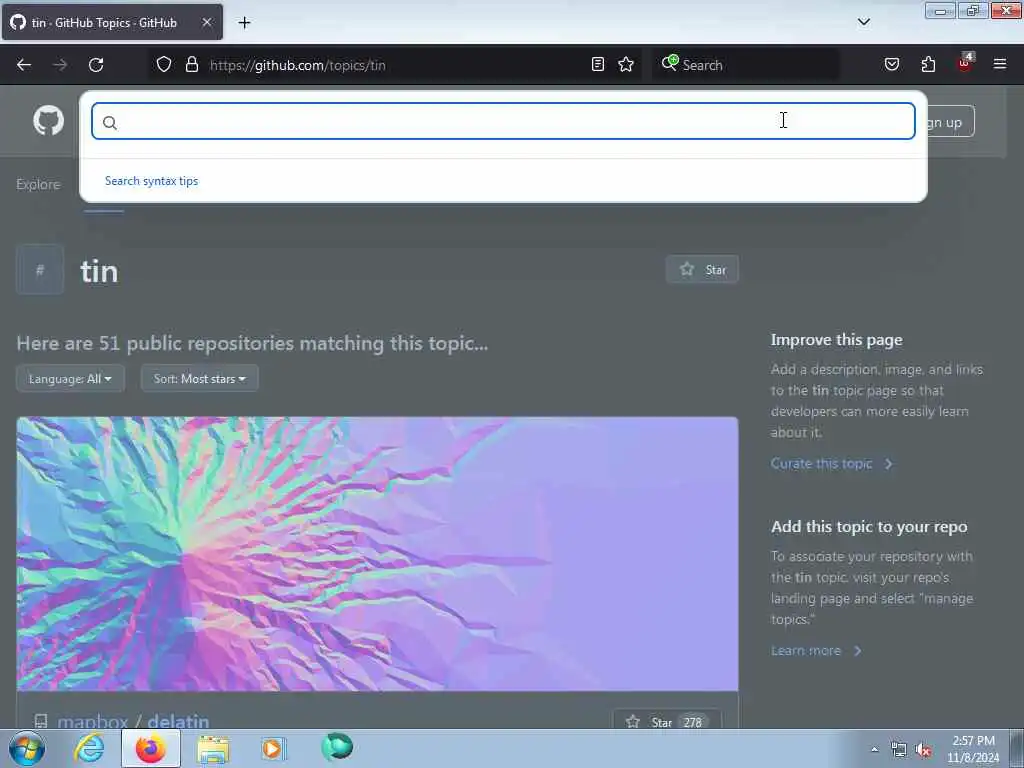This screenshot has height=768, width=1024.
Task: Toggle reader view icon in address bar
Action: [598, 65]
